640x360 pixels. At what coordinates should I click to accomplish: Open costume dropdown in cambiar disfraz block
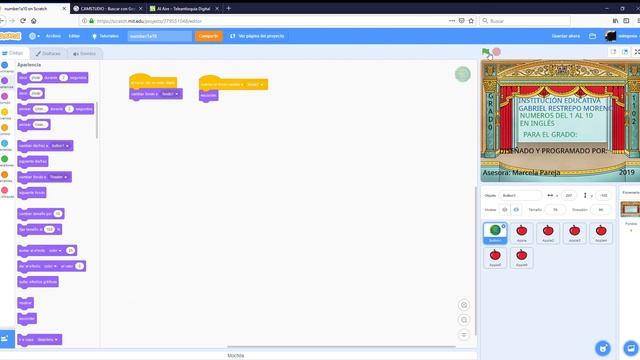point(60,146)
